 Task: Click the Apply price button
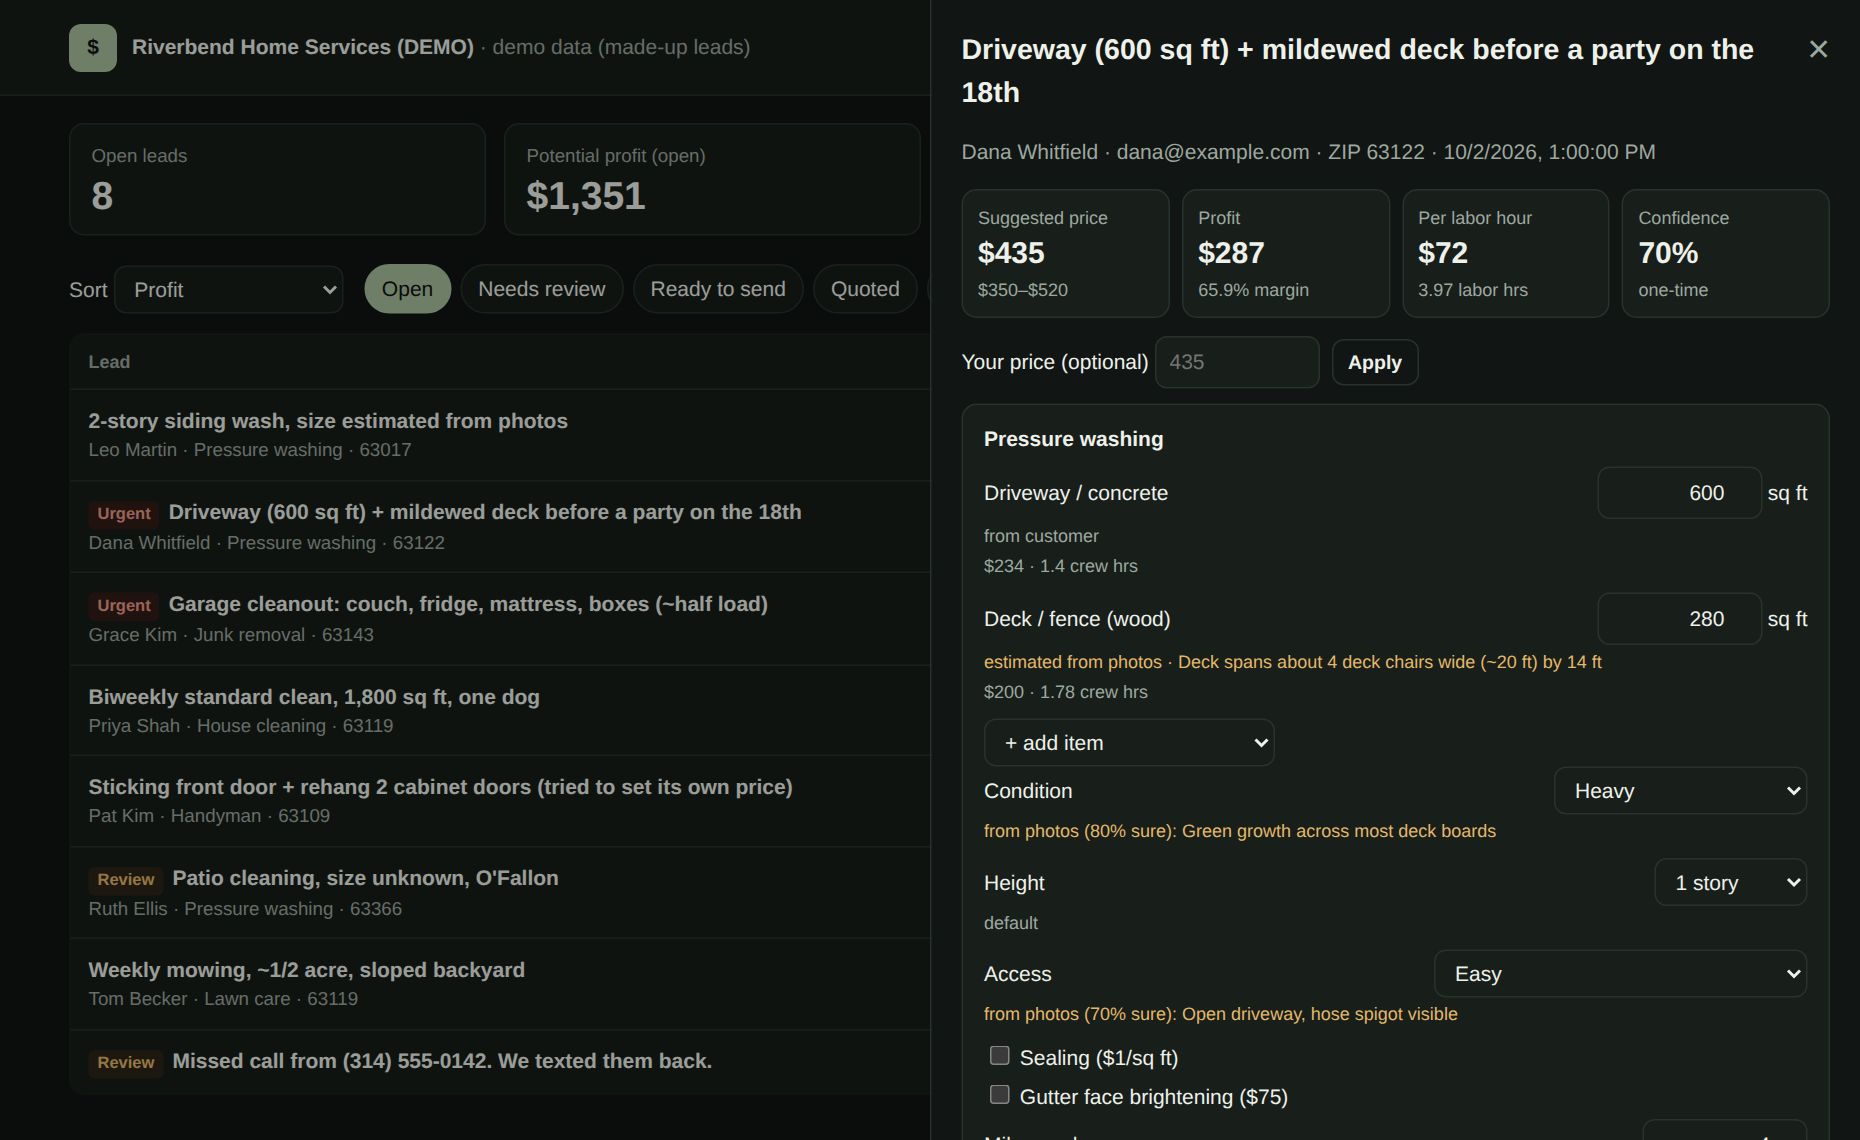tap(1374, 362)
